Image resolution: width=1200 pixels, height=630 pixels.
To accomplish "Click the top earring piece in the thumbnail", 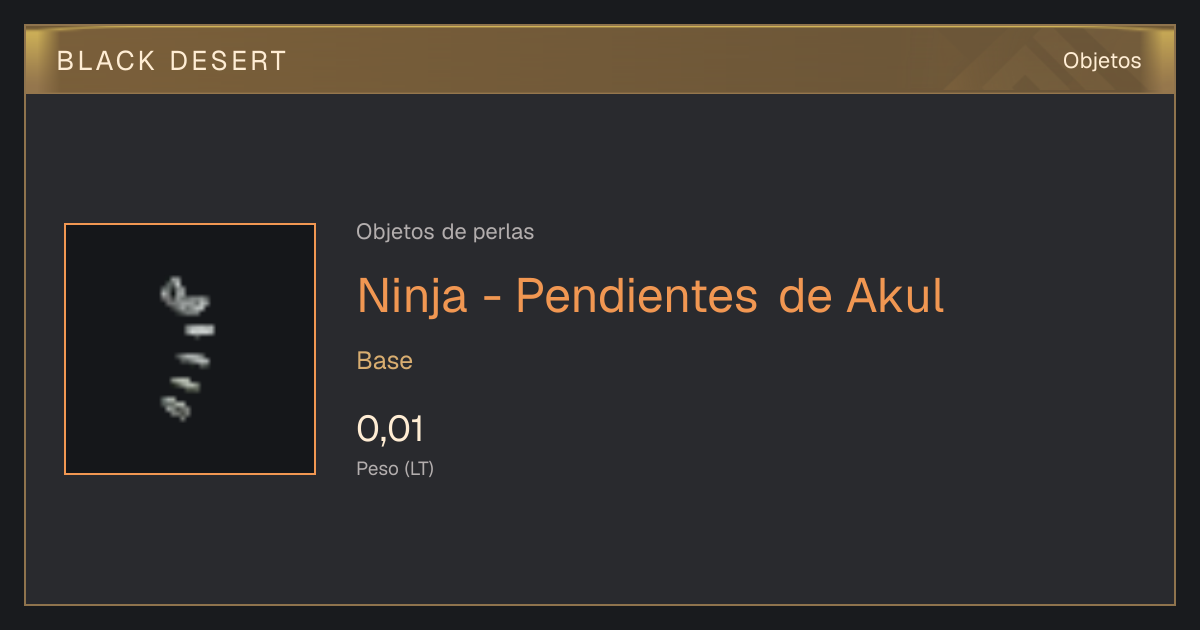I will point(185,293).
